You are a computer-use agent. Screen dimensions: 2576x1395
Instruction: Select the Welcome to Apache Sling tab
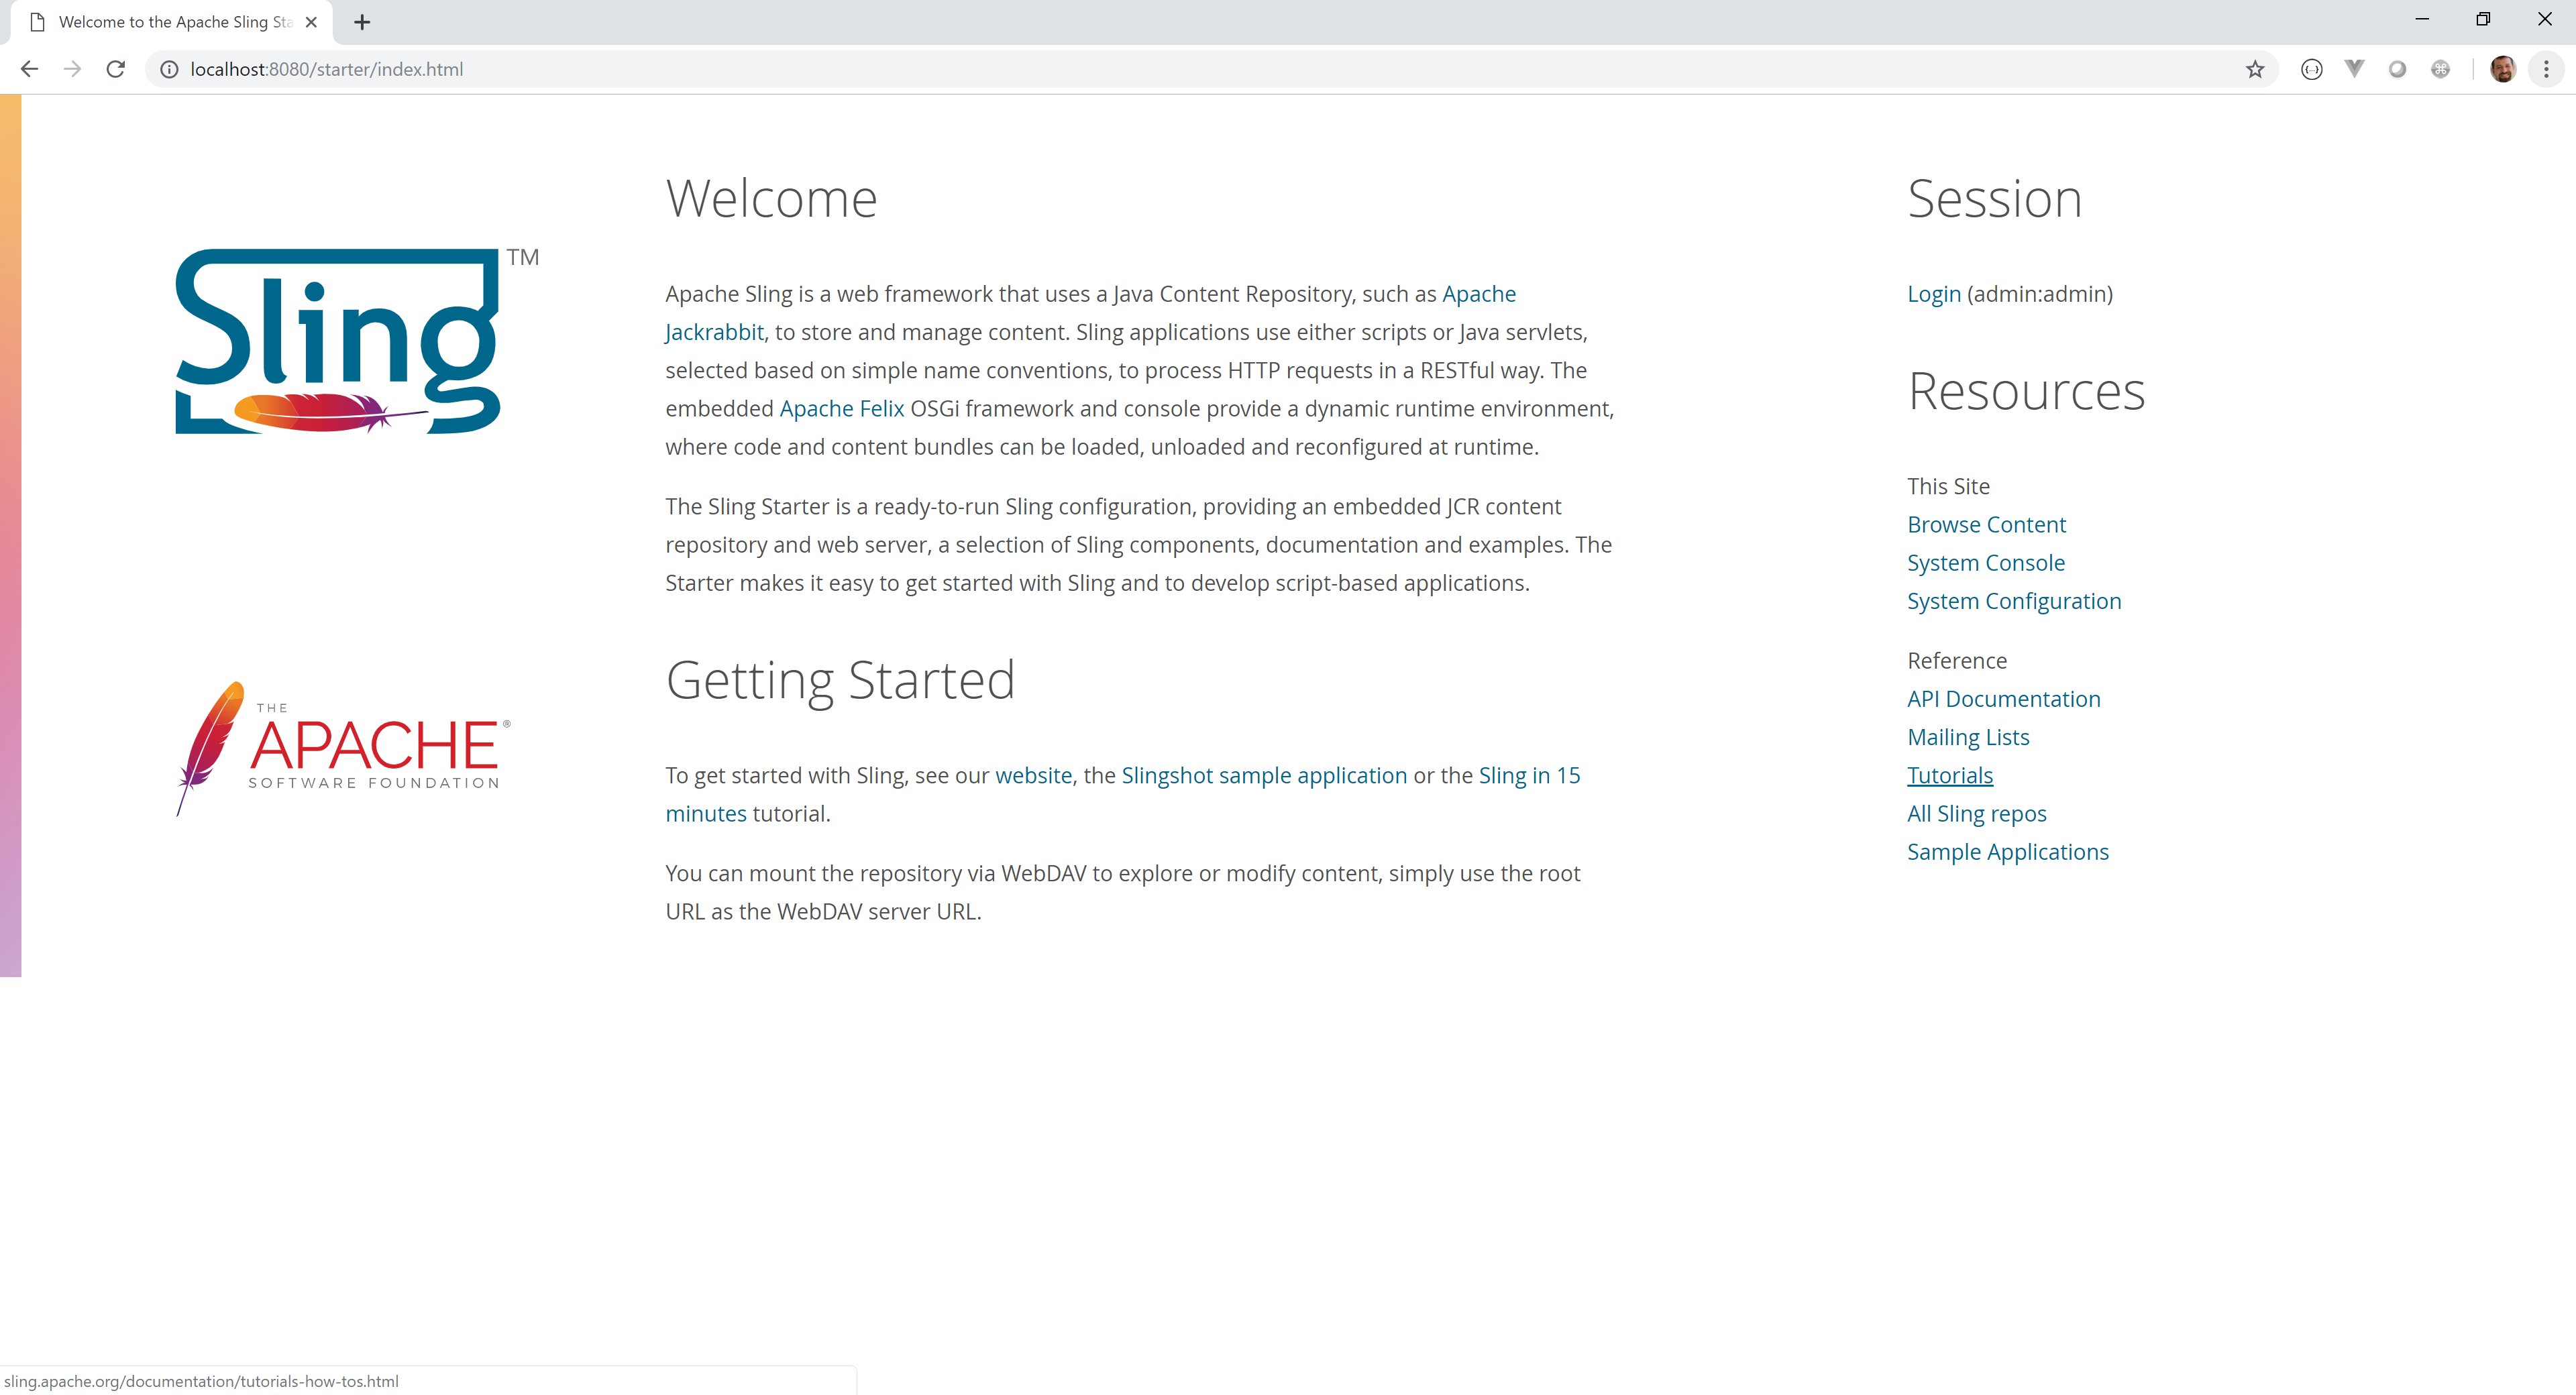[x=170, y=22]
